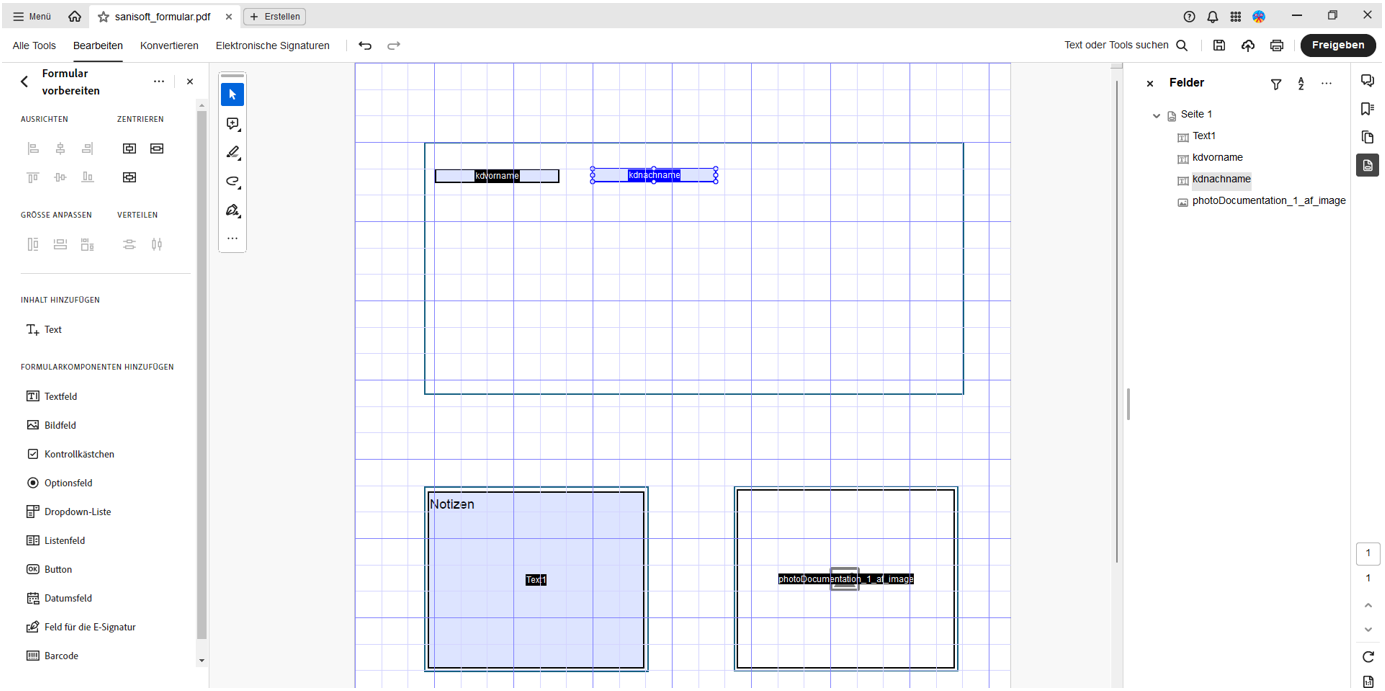Collapse the Seite 1 tree node
The height and width of the screenshot is (691, 1385).
pyautogui.click(x=1157, y=115)
